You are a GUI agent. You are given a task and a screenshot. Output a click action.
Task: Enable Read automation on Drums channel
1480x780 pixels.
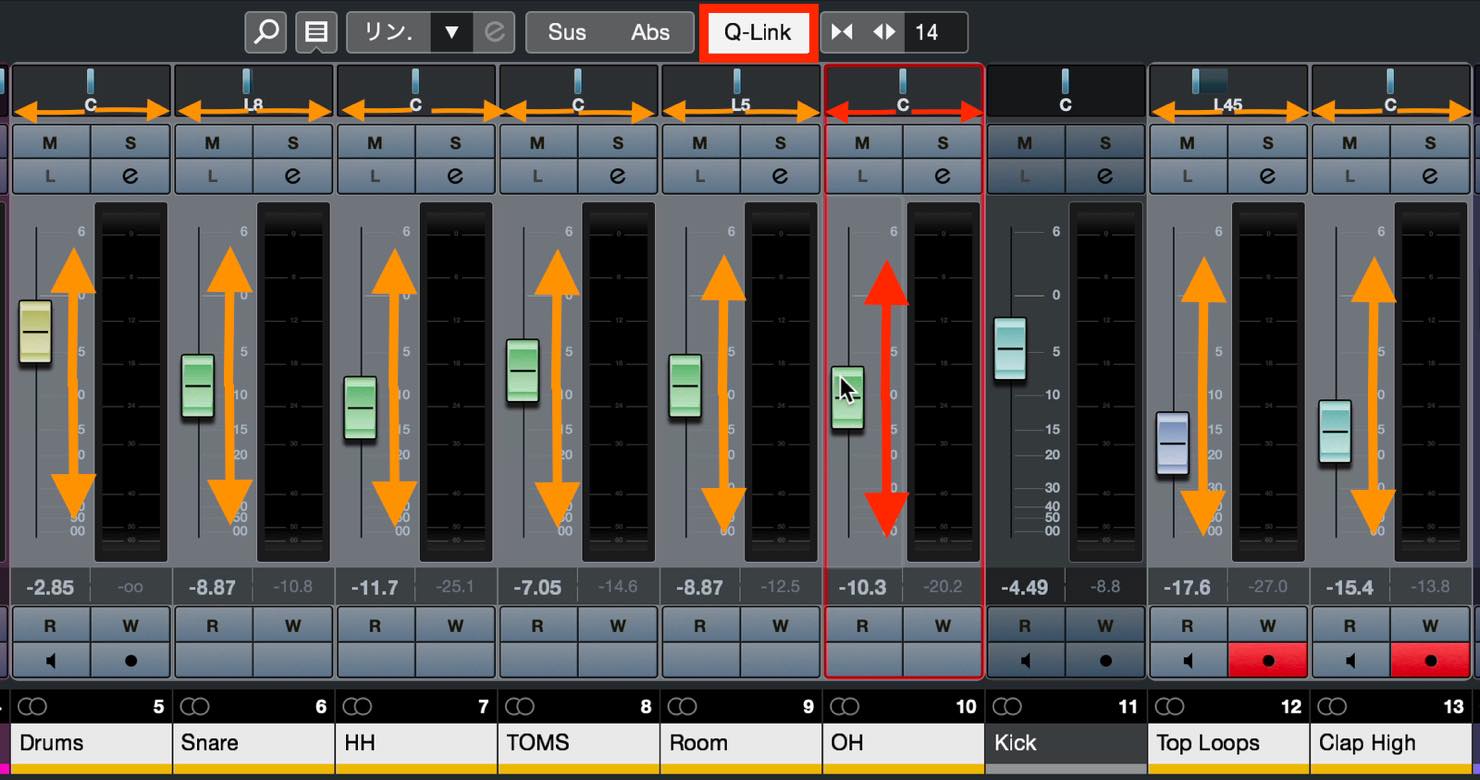[50, 626]
